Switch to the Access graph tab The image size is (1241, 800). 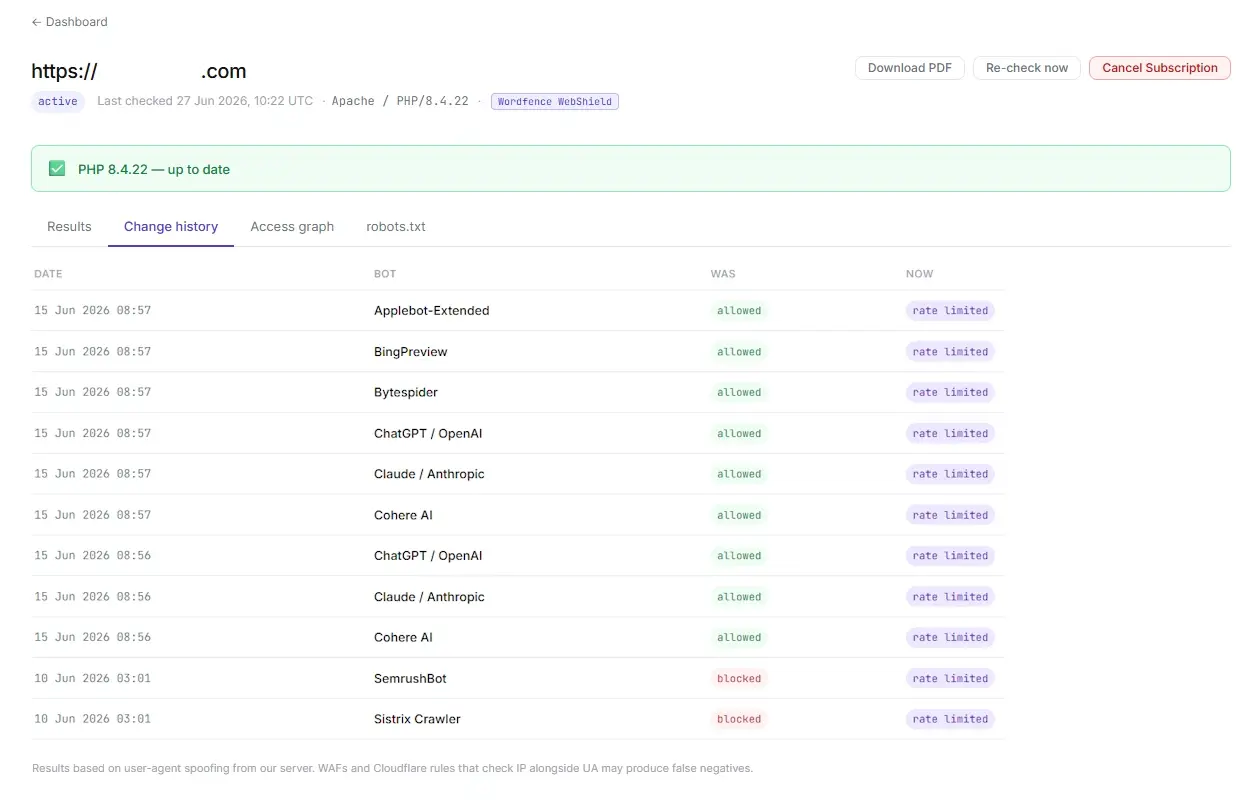292,227
